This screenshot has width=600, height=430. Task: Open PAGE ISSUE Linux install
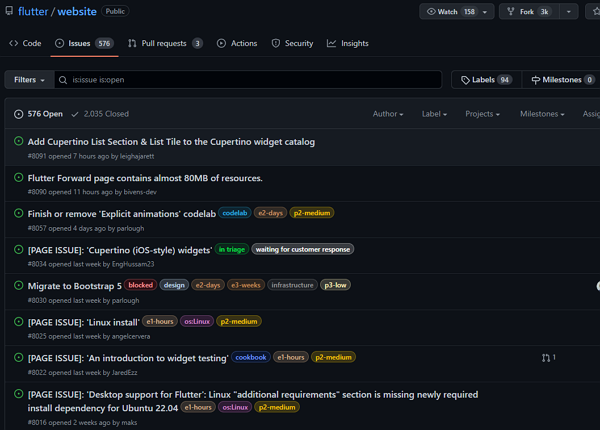[84, 322]
